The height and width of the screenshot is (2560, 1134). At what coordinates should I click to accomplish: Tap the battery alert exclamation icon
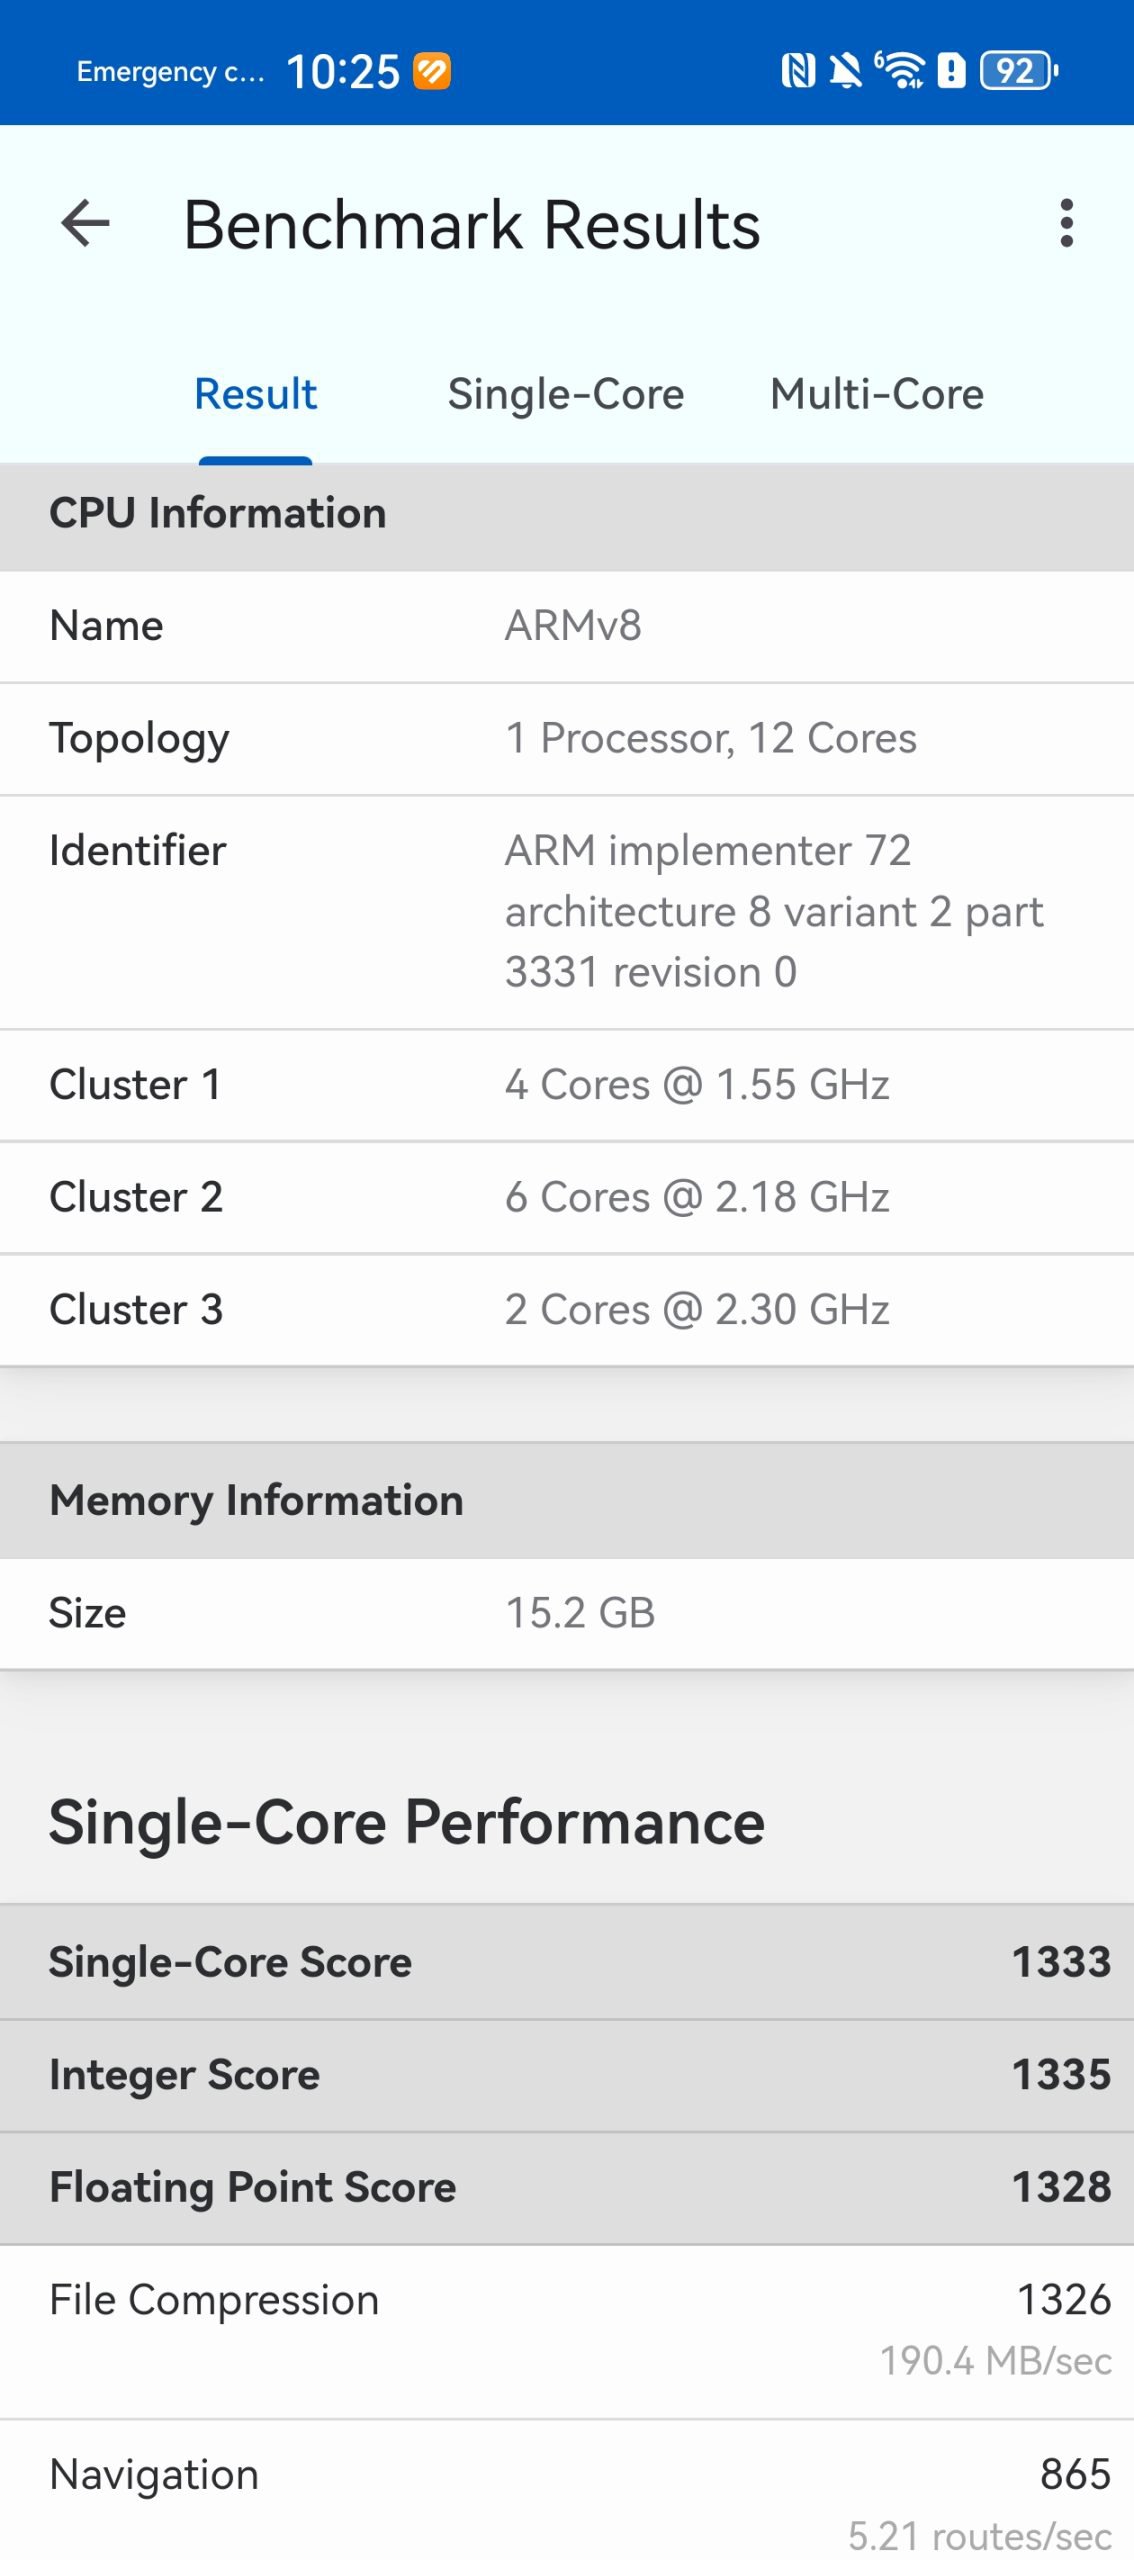[951, 71]
